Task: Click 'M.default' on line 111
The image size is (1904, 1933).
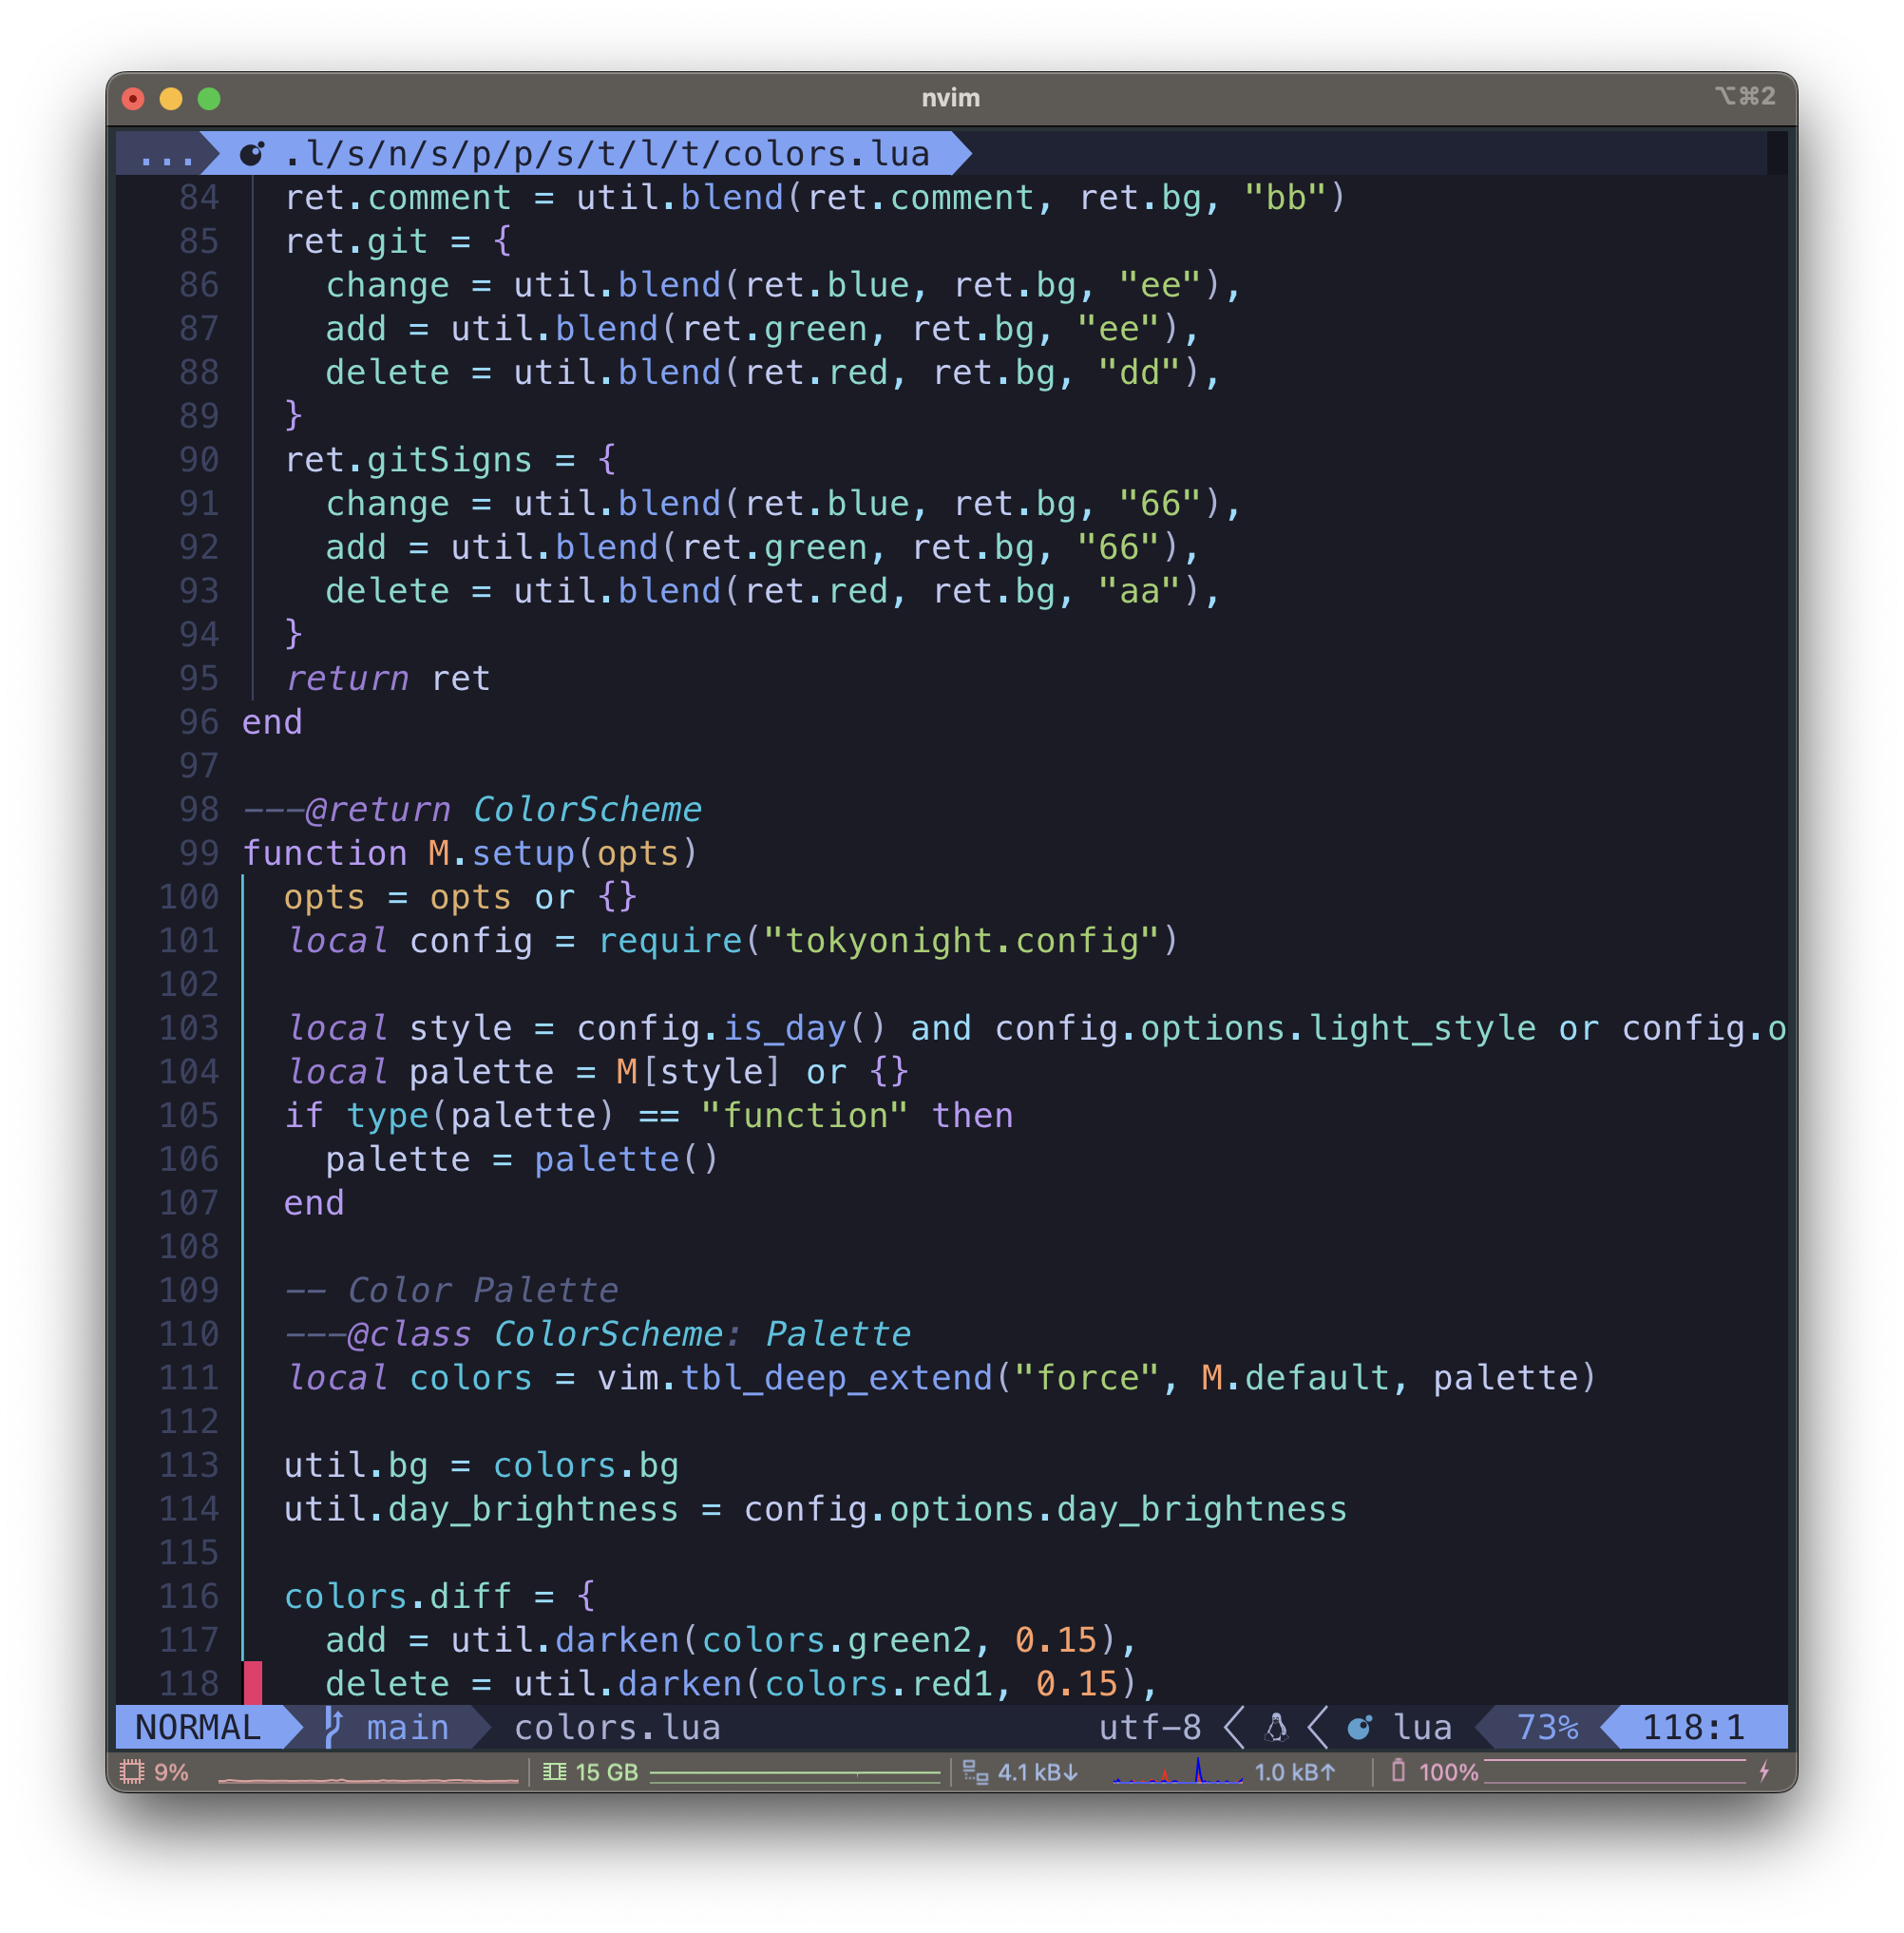Action: pyautogui.click(x=1295, y=1377)
